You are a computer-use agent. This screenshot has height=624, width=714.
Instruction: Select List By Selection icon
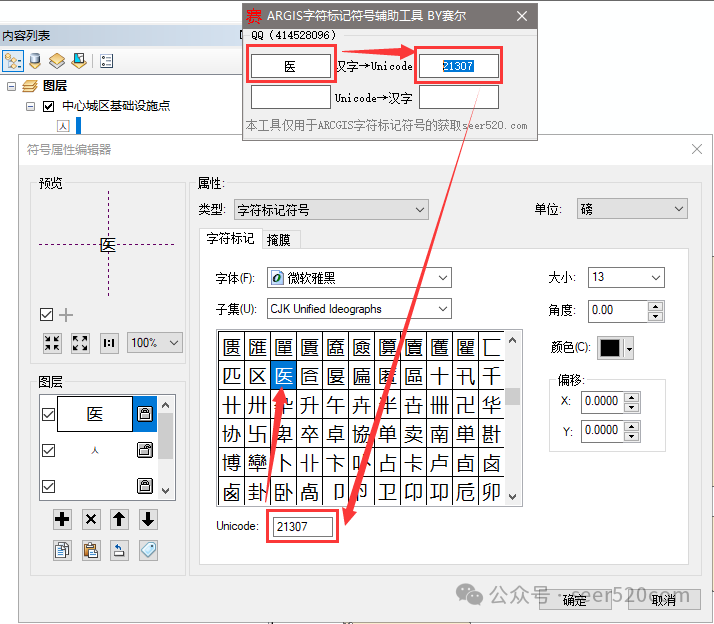tap(79, 61)
